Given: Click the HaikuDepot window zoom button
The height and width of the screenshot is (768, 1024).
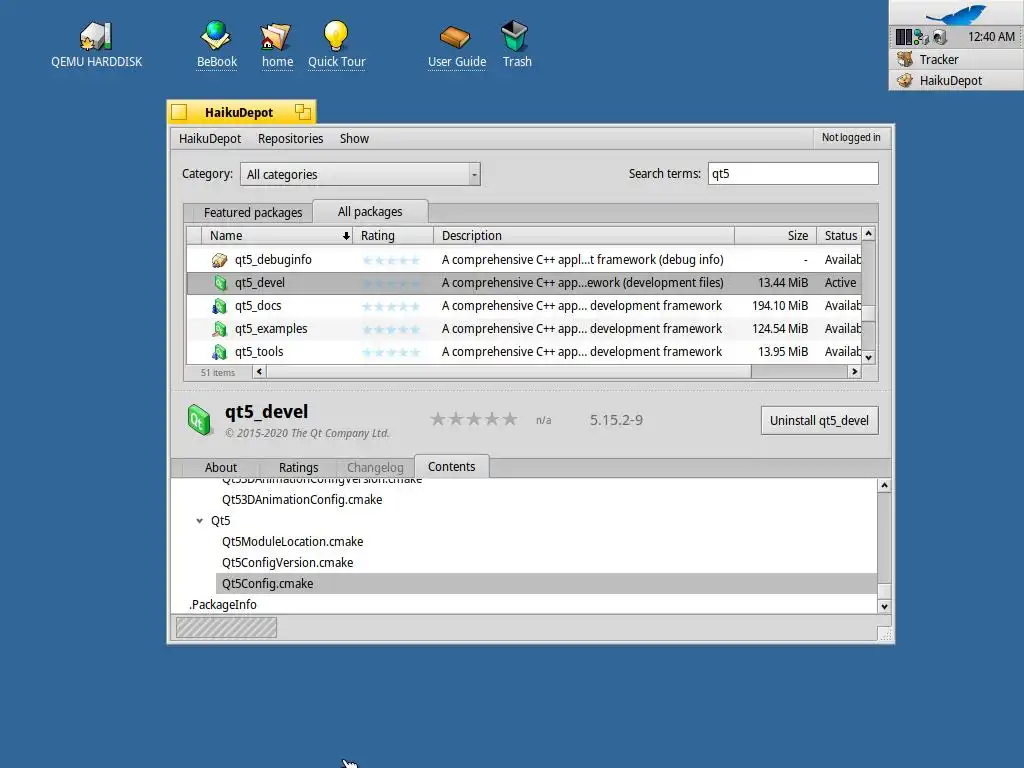Looking at the screenshot, I should (x=302, y=112).
